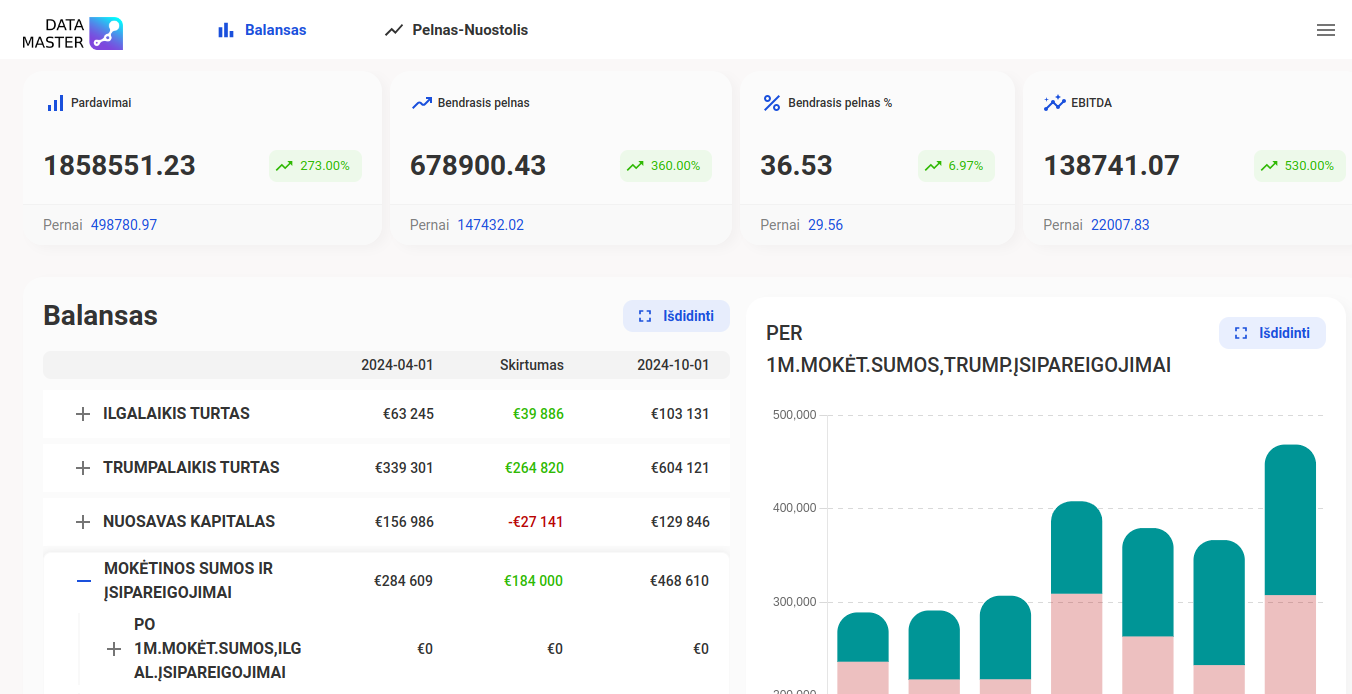The width and height of the screenshot is (1352, 694).
Task: Collapse MOKĖTINOS SUMOS IR ĮSIPAREIGOJIMAI row
Action: 84,581
